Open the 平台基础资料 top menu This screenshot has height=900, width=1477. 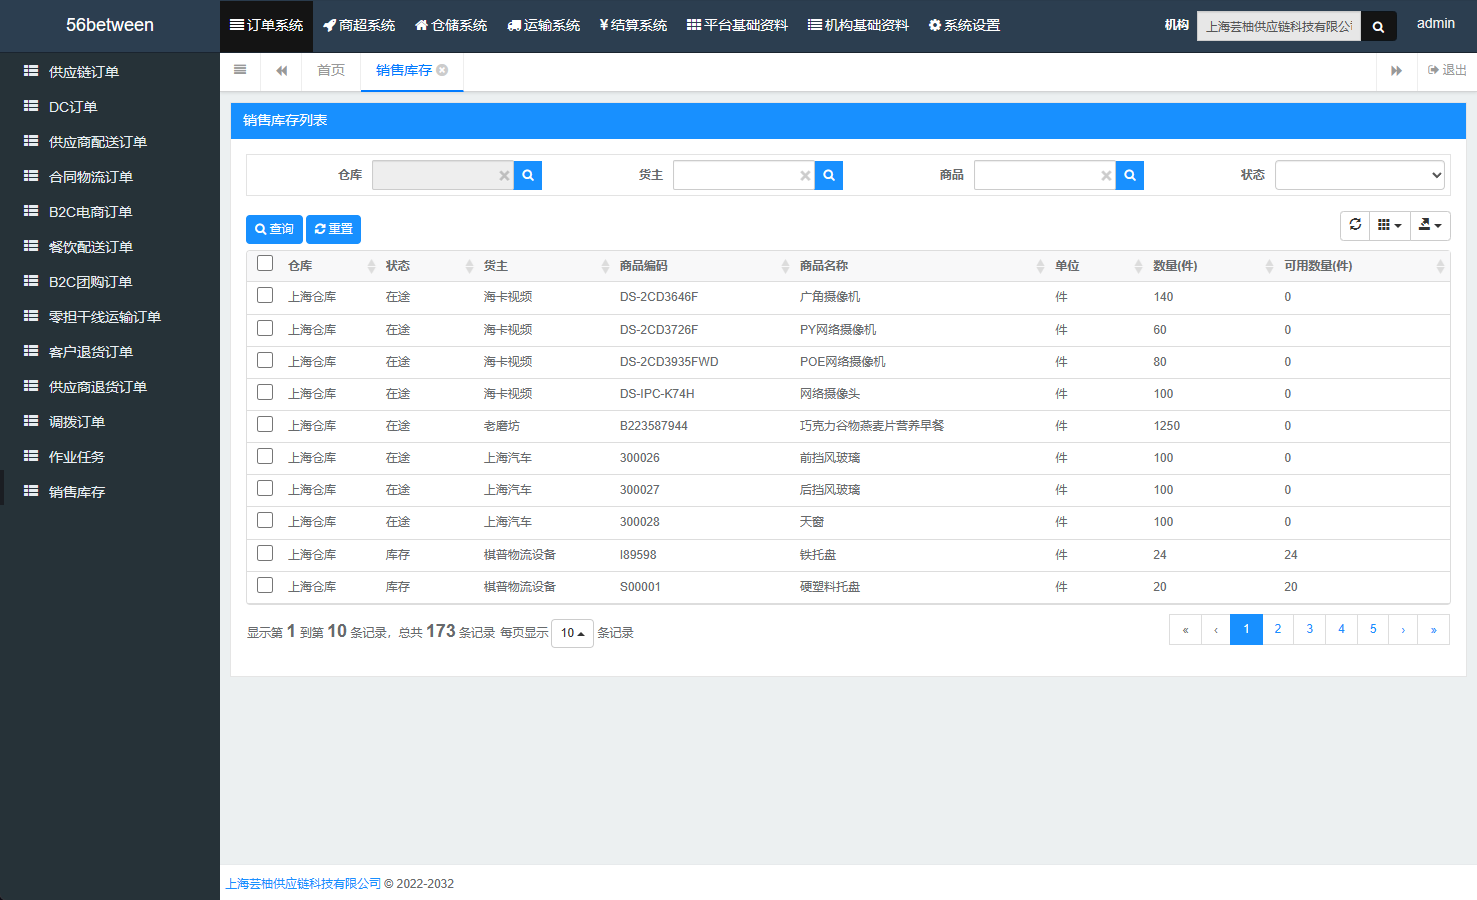click(737, 25)
